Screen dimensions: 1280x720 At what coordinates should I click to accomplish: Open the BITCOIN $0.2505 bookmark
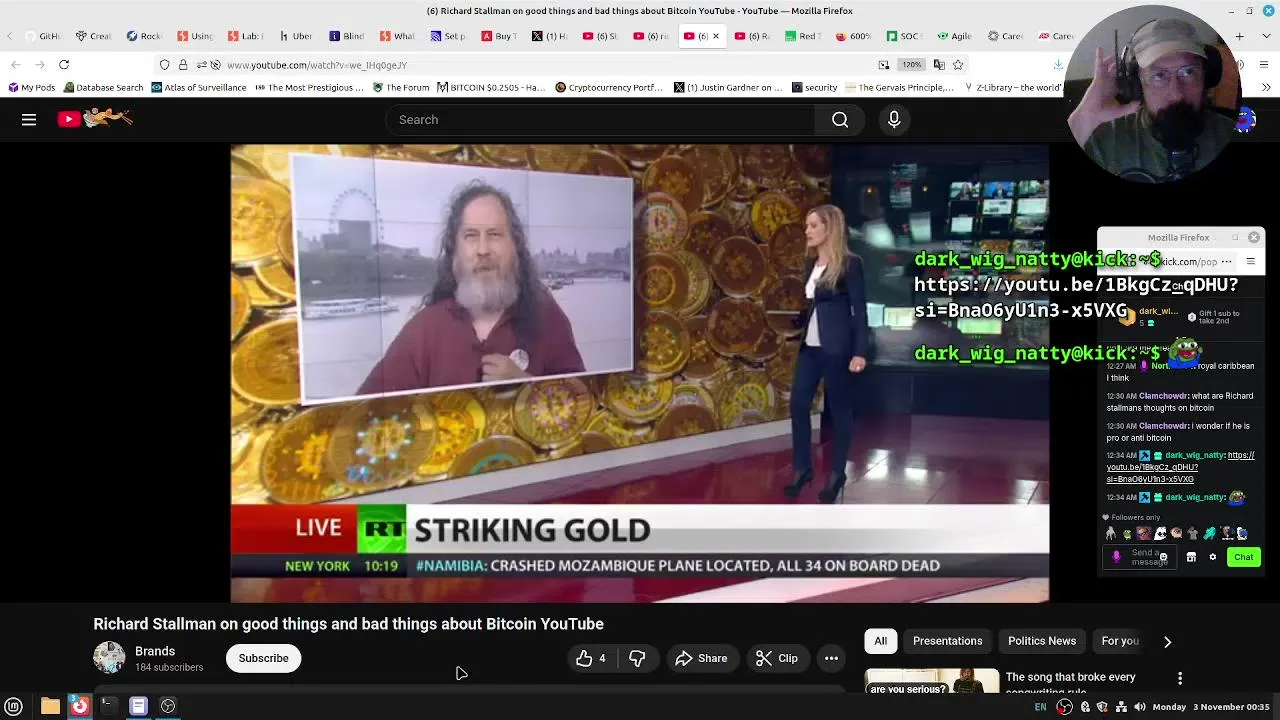tap(492, 88)
